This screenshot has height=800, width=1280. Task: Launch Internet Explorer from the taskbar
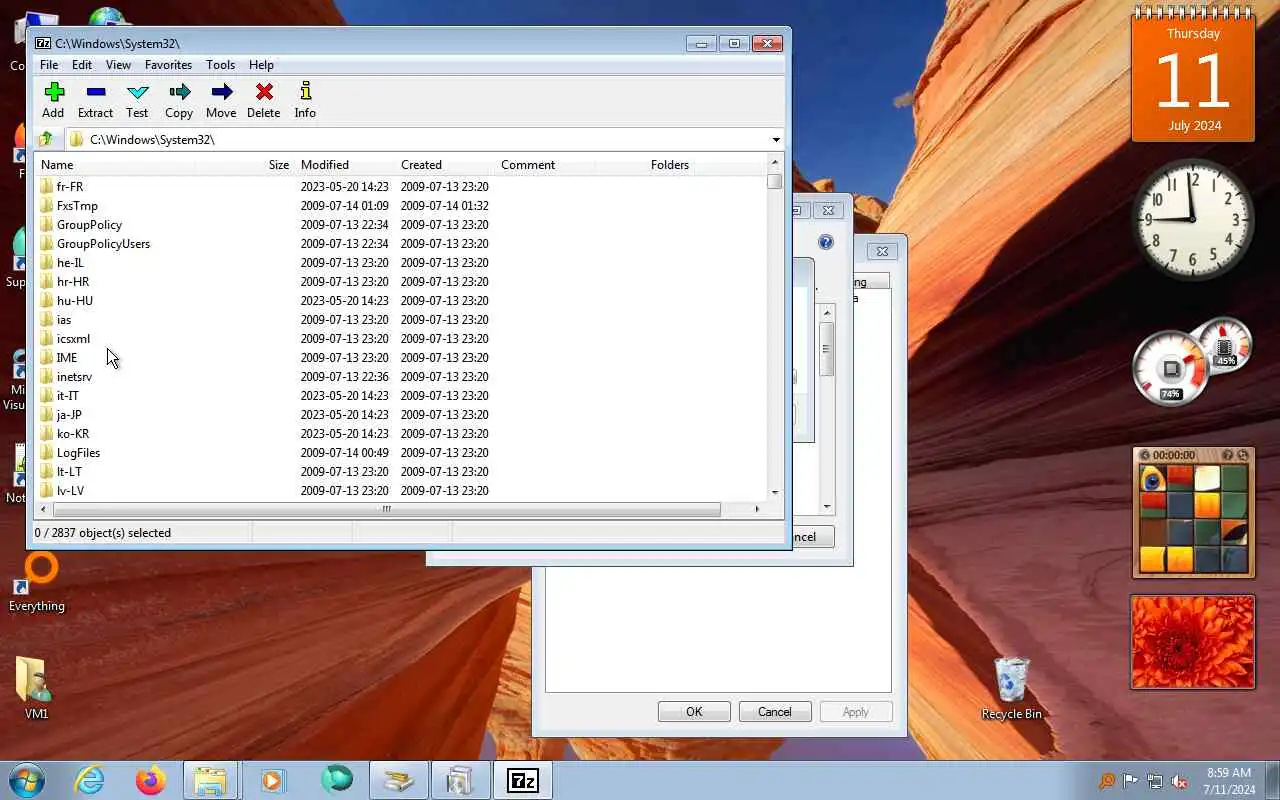(x=90, y=779)
